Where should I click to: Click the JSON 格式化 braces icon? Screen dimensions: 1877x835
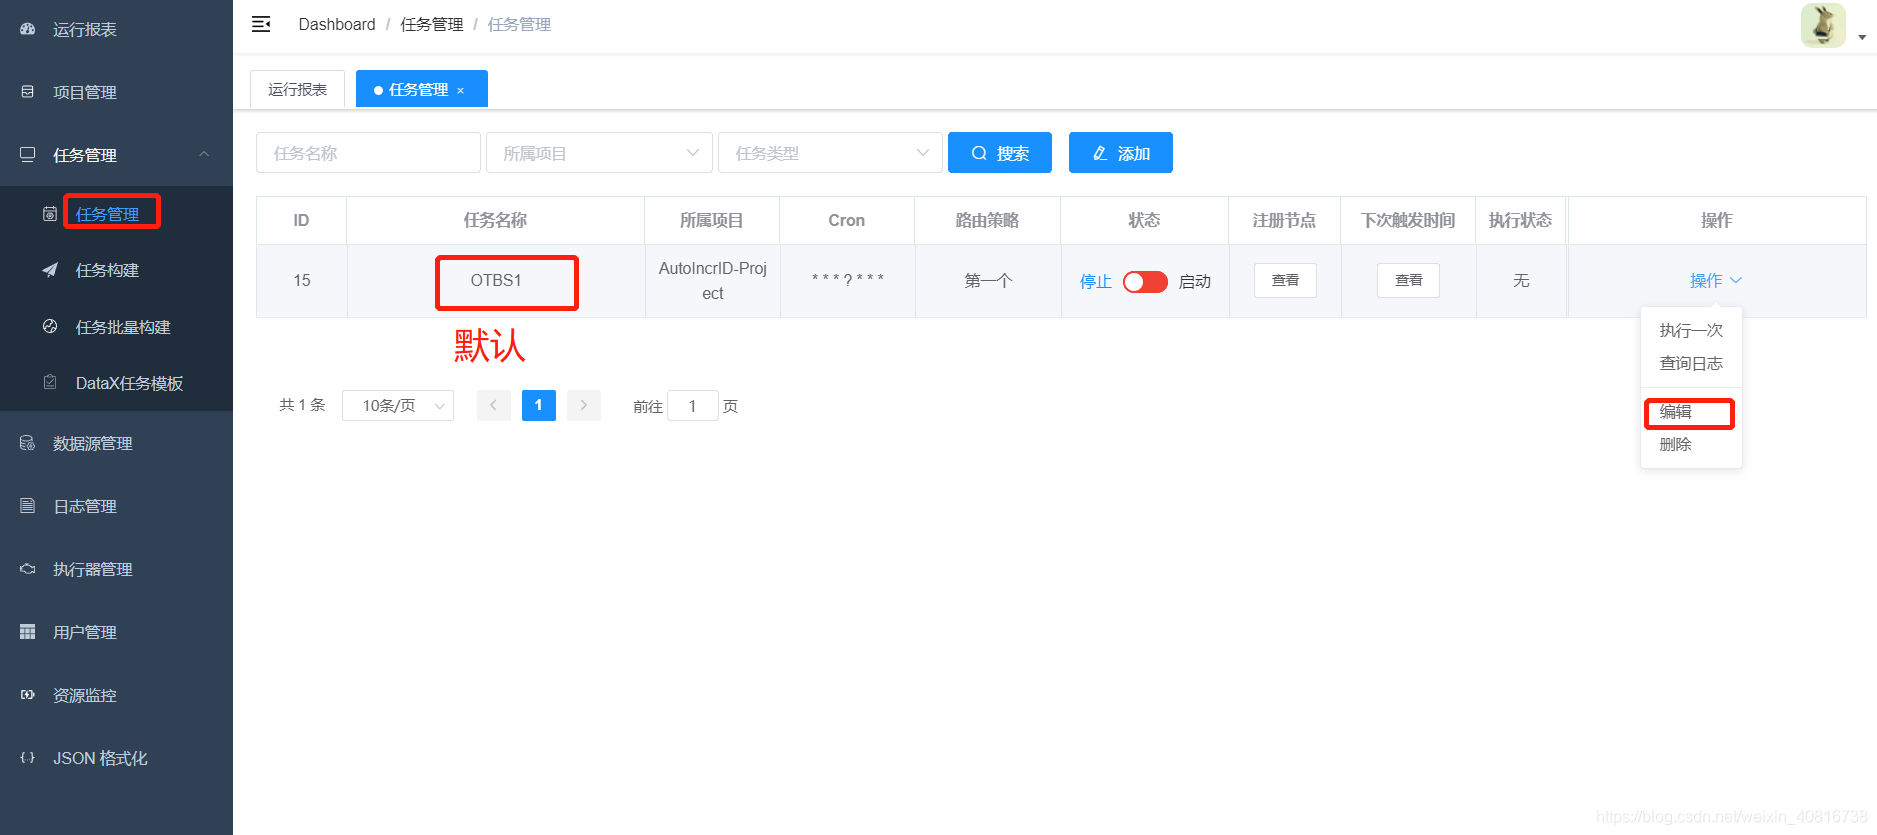[28, 758]
